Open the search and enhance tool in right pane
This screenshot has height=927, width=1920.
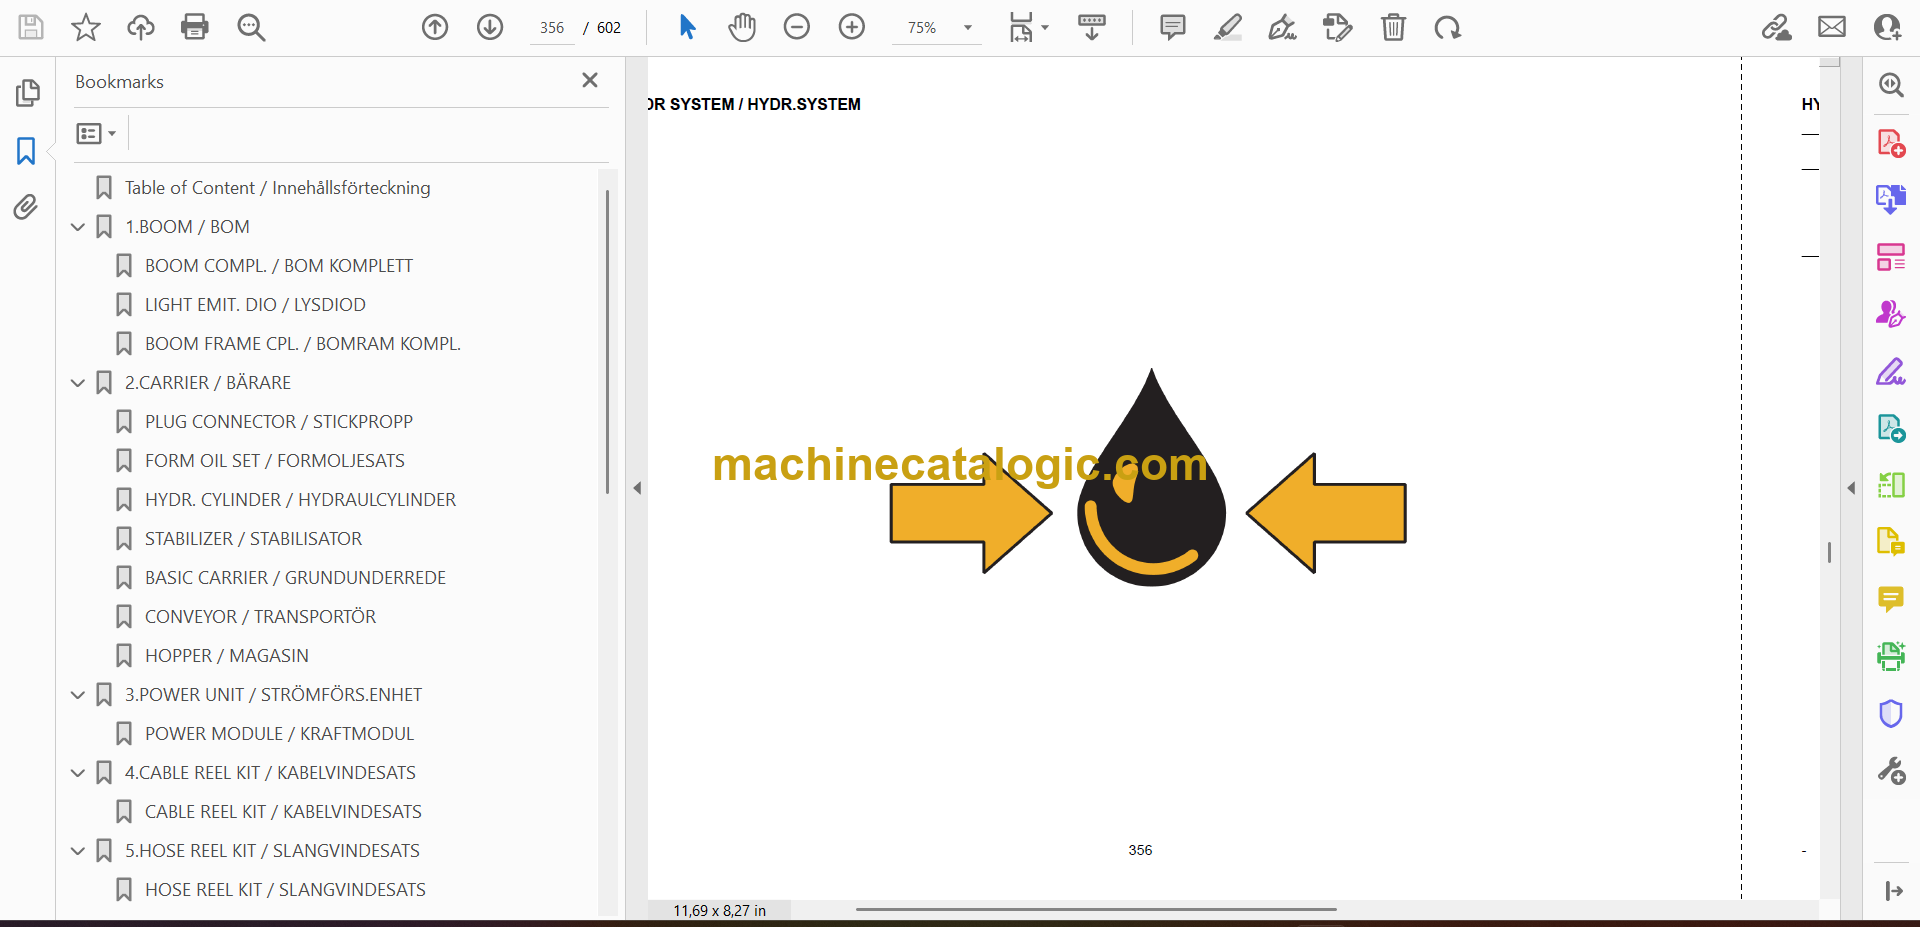(1891, 85)
